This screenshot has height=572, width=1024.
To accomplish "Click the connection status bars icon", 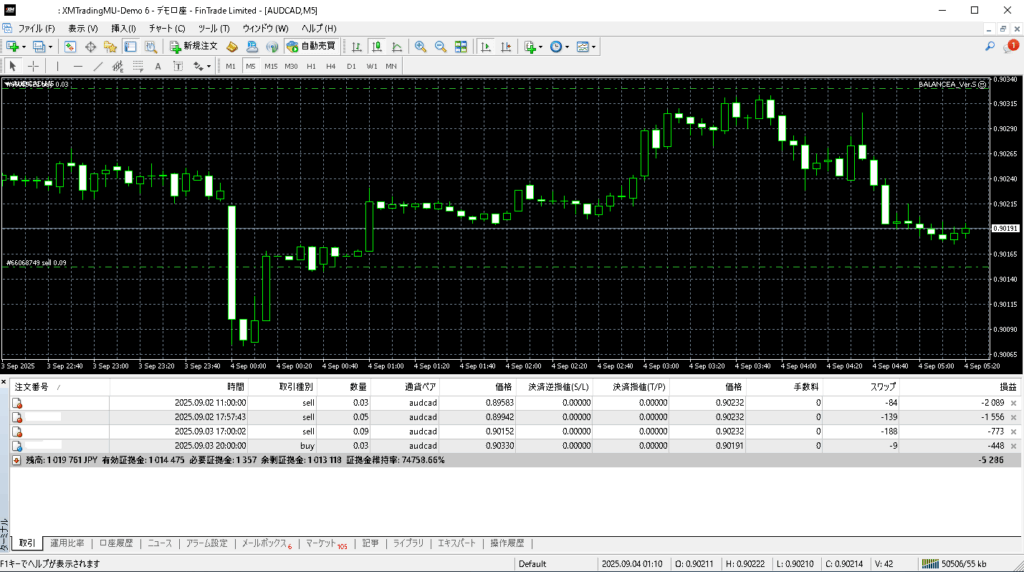I will point(930,564).
